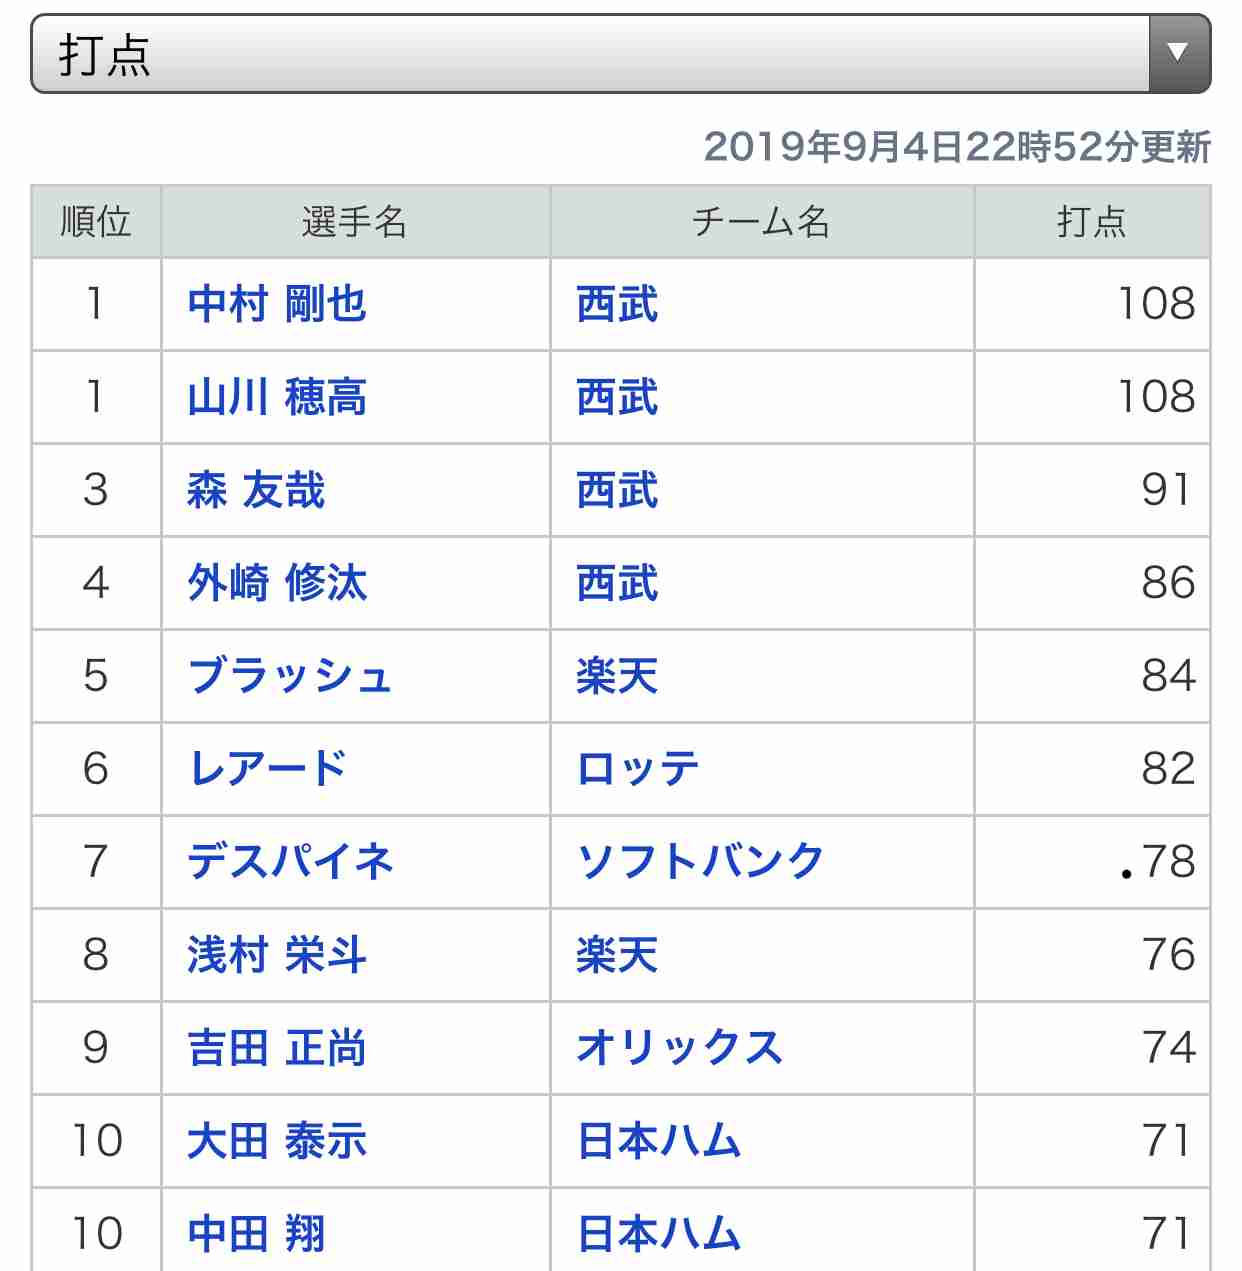
Task: Click the 選手名 column header
Action: tap(355, 222)
